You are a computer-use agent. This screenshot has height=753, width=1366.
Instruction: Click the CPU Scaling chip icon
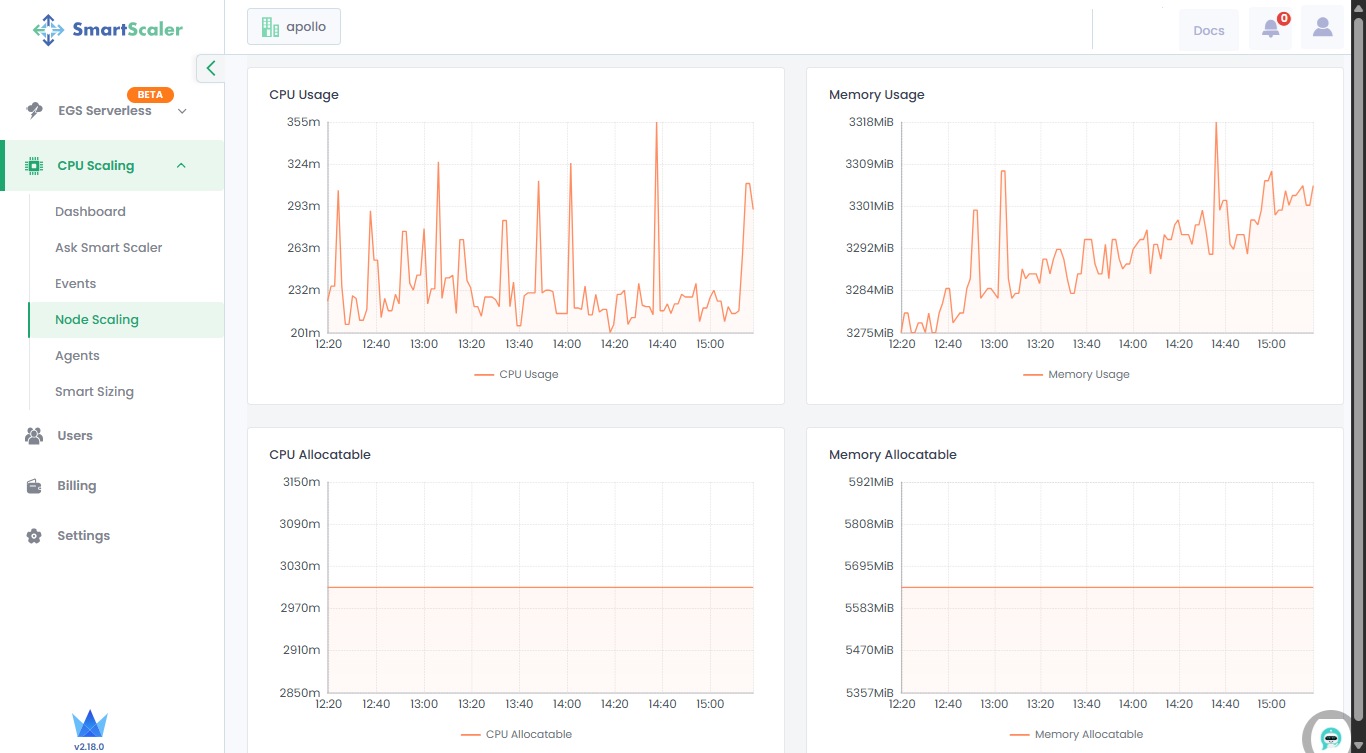[34, 166]
